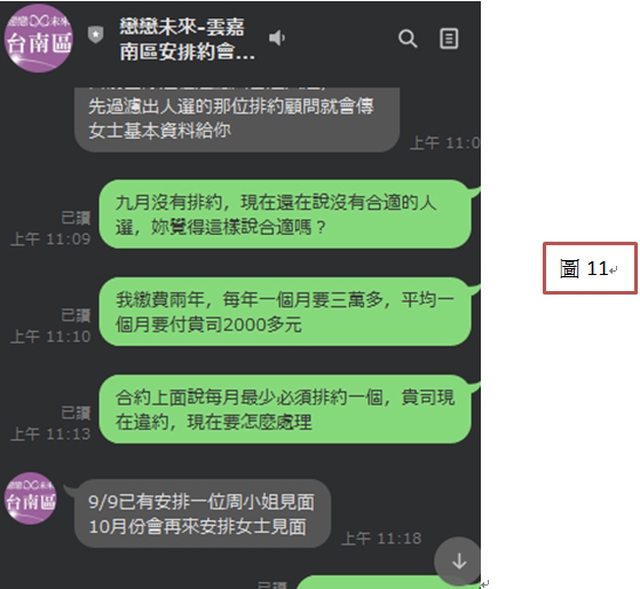Viewport: 640px width, 589px height.
Task: Click the 上午 11:09 timestamp
Action: [50, 239]
